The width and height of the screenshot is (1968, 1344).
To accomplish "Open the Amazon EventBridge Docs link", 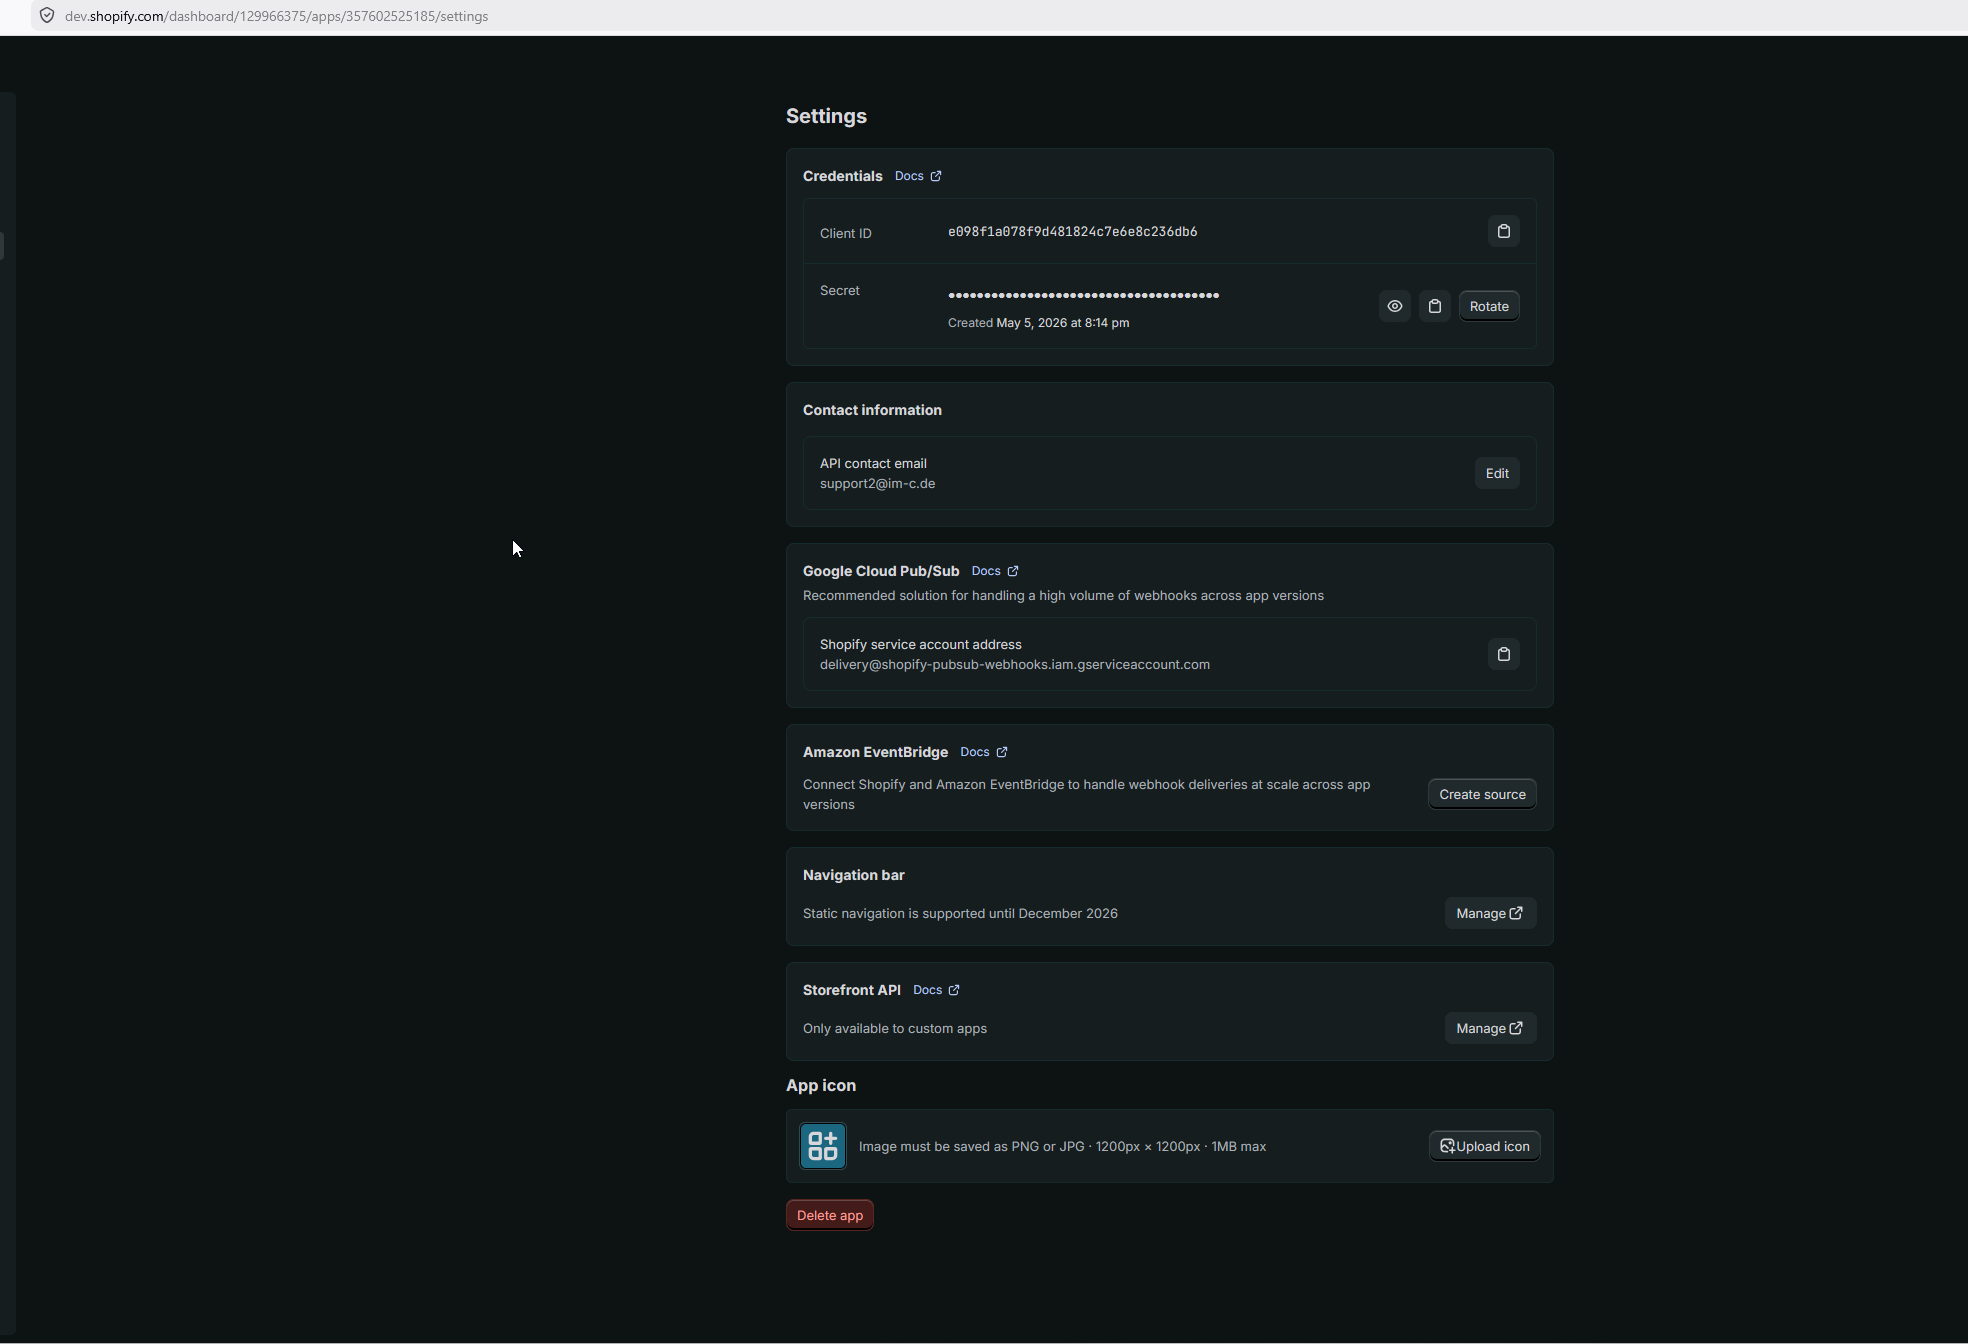I will [984, 752].
